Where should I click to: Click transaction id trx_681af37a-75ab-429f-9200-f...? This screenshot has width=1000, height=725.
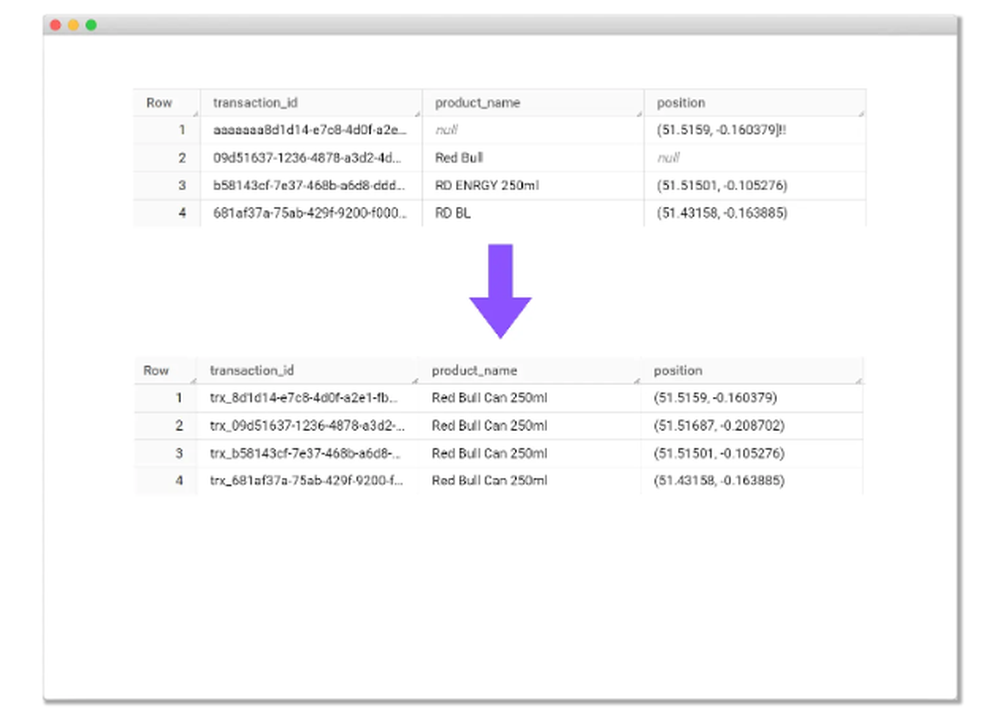306,481
